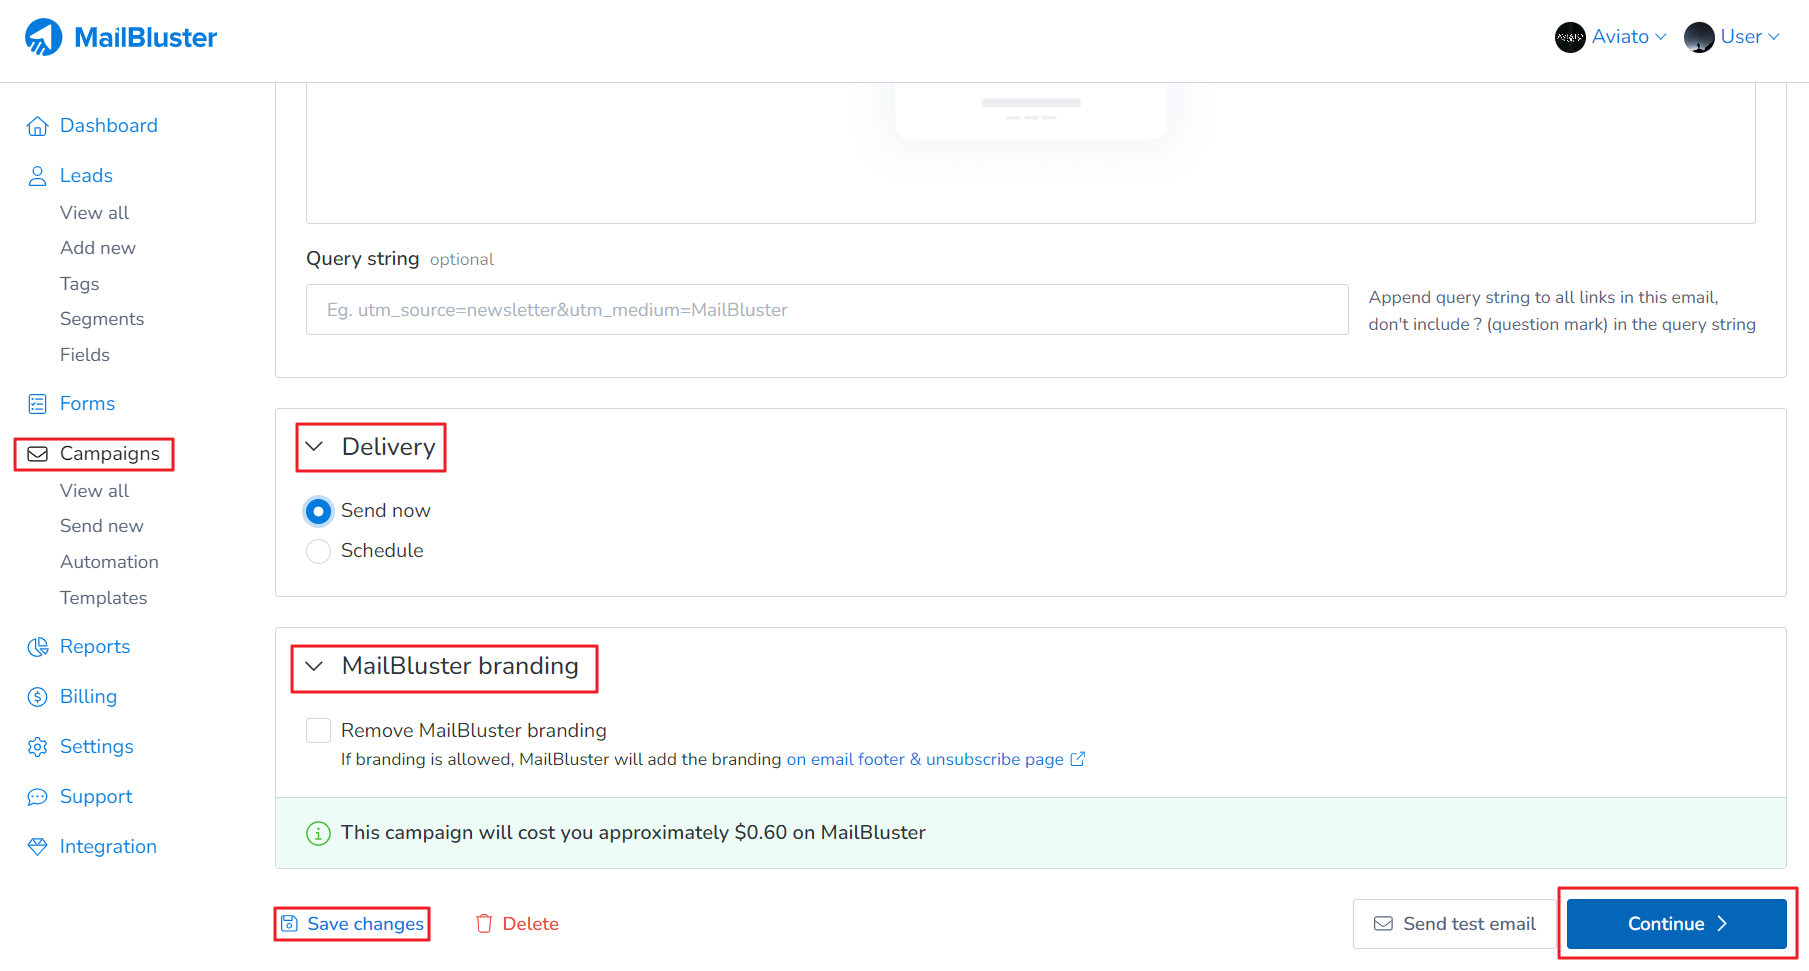Go to Leads View all

pos(94,213)
